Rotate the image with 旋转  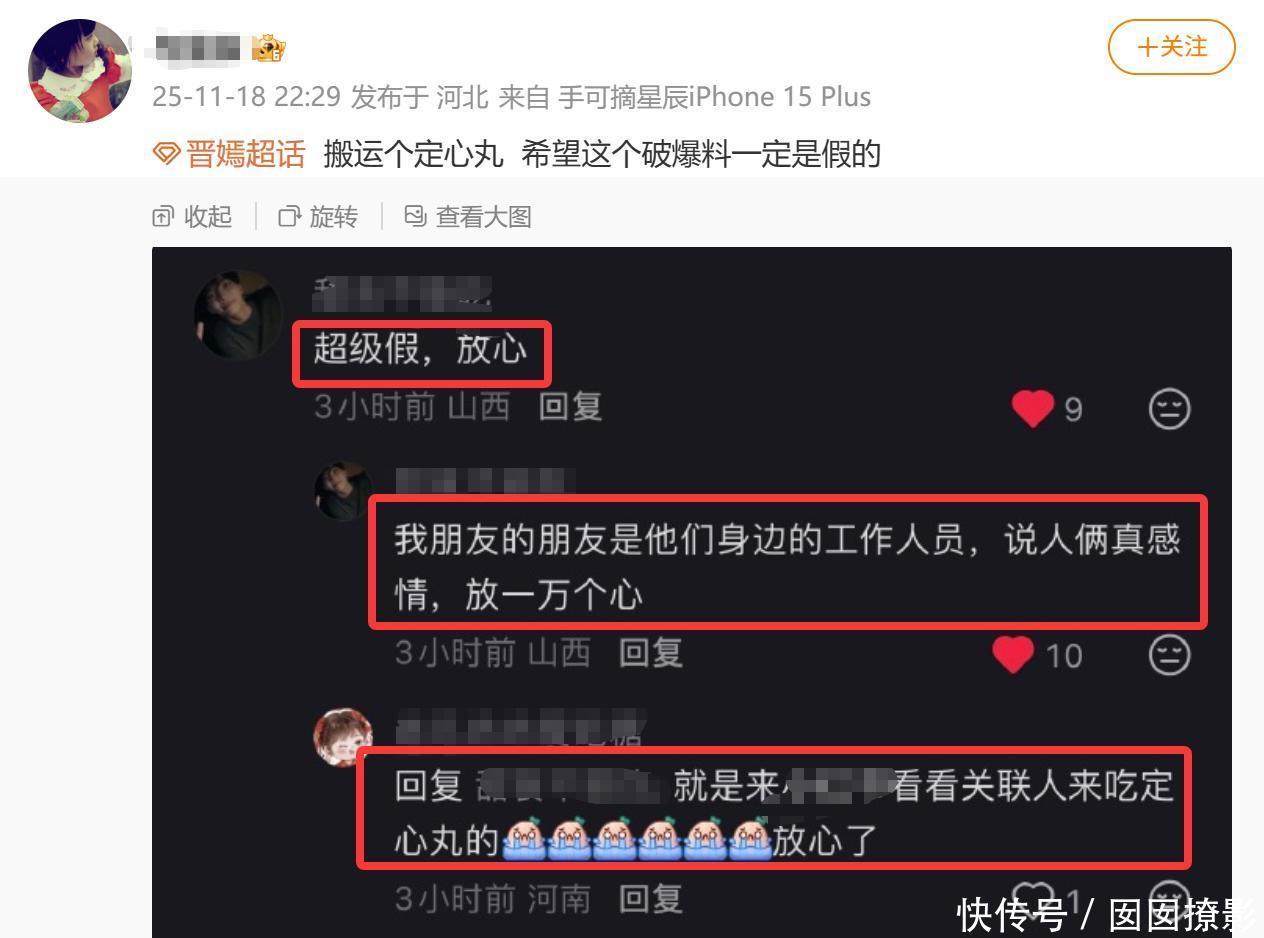pos(318,216)
